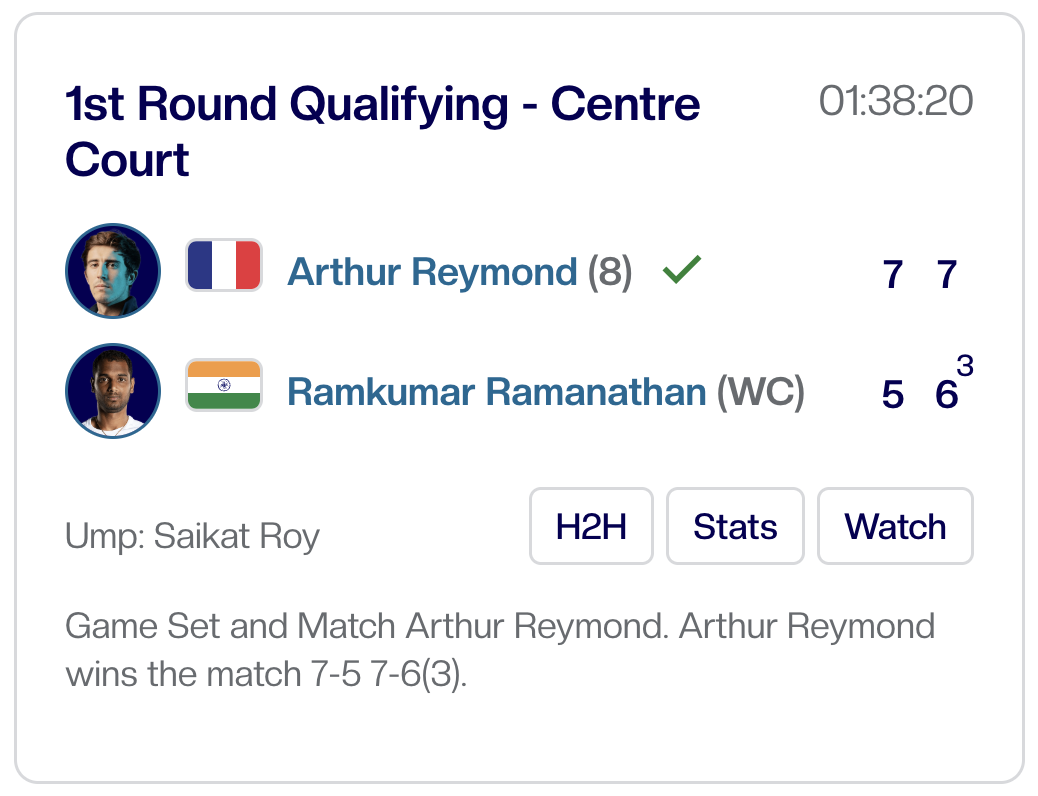Click the Game Set and Match summary text
The height and width of the screenshot is (796, 1038).
coord(500,650)
